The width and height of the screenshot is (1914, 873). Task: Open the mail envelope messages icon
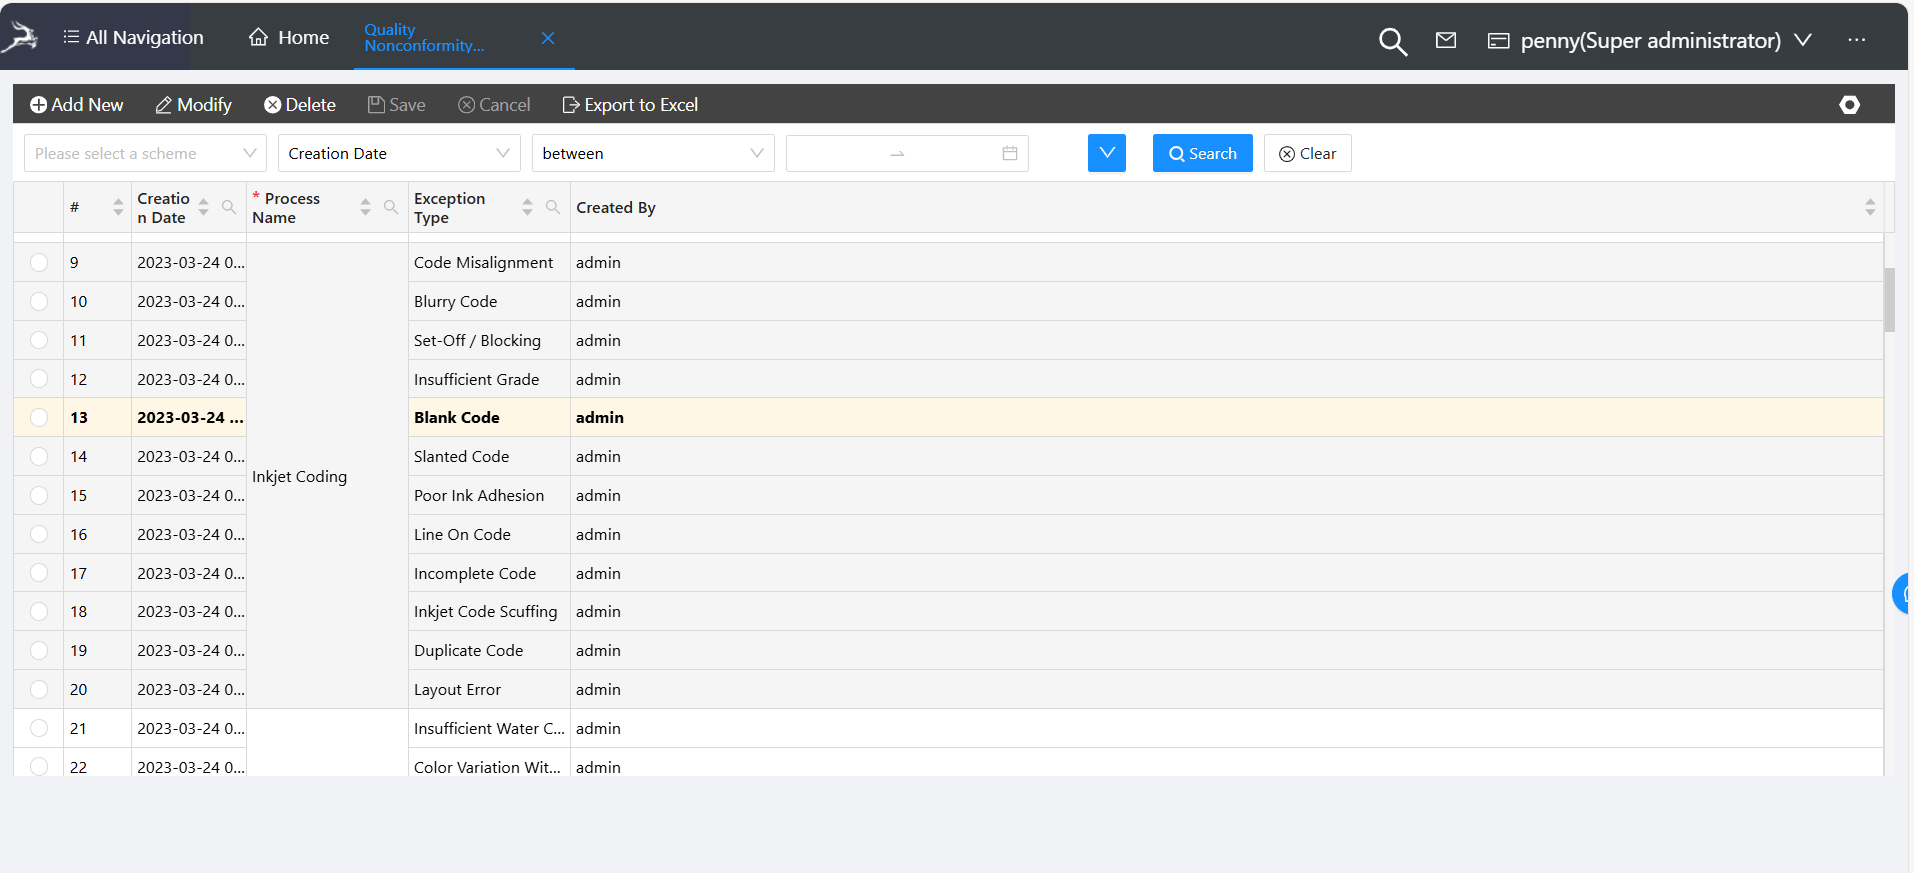point(1445,40)
